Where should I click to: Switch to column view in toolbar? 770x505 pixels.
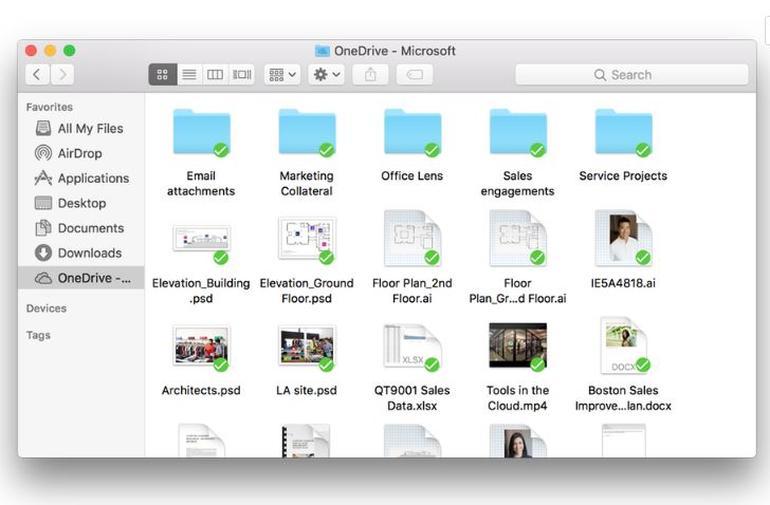tap(215, 74)
